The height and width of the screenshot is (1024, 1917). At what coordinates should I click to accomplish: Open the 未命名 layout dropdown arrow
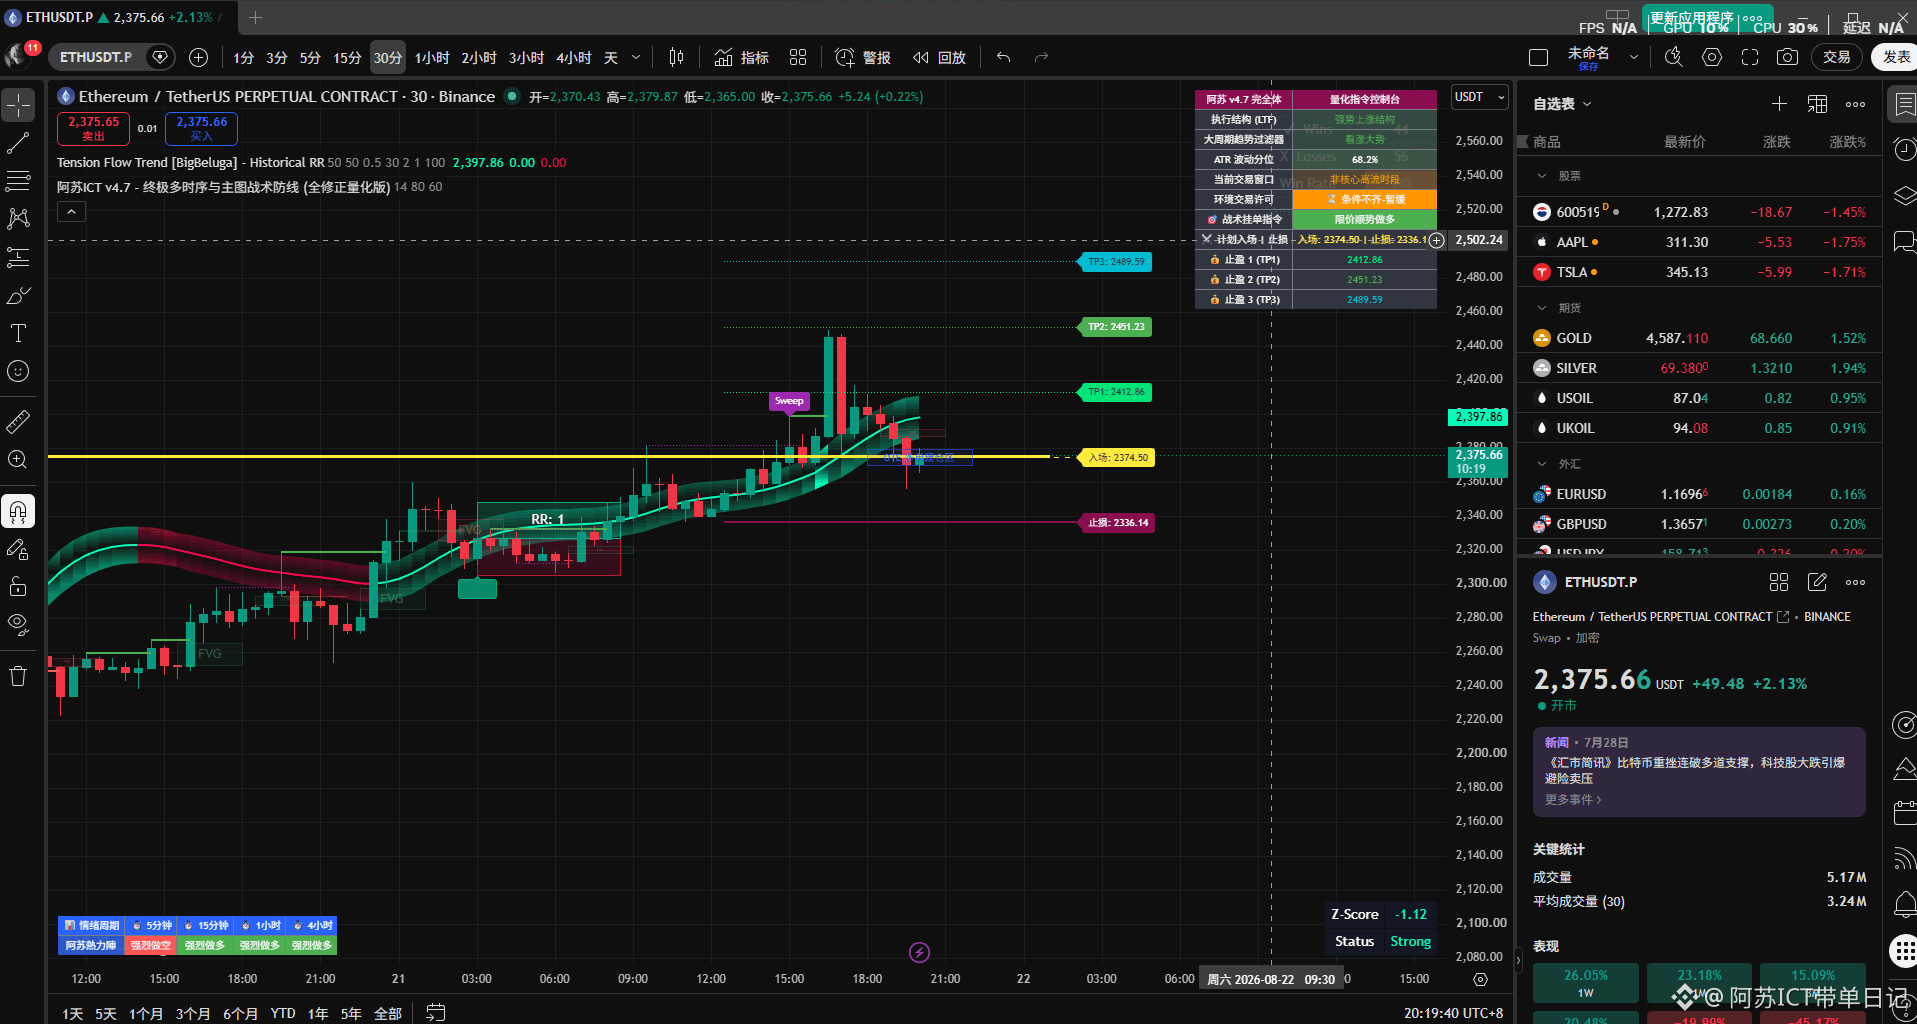pos(1634,57)
